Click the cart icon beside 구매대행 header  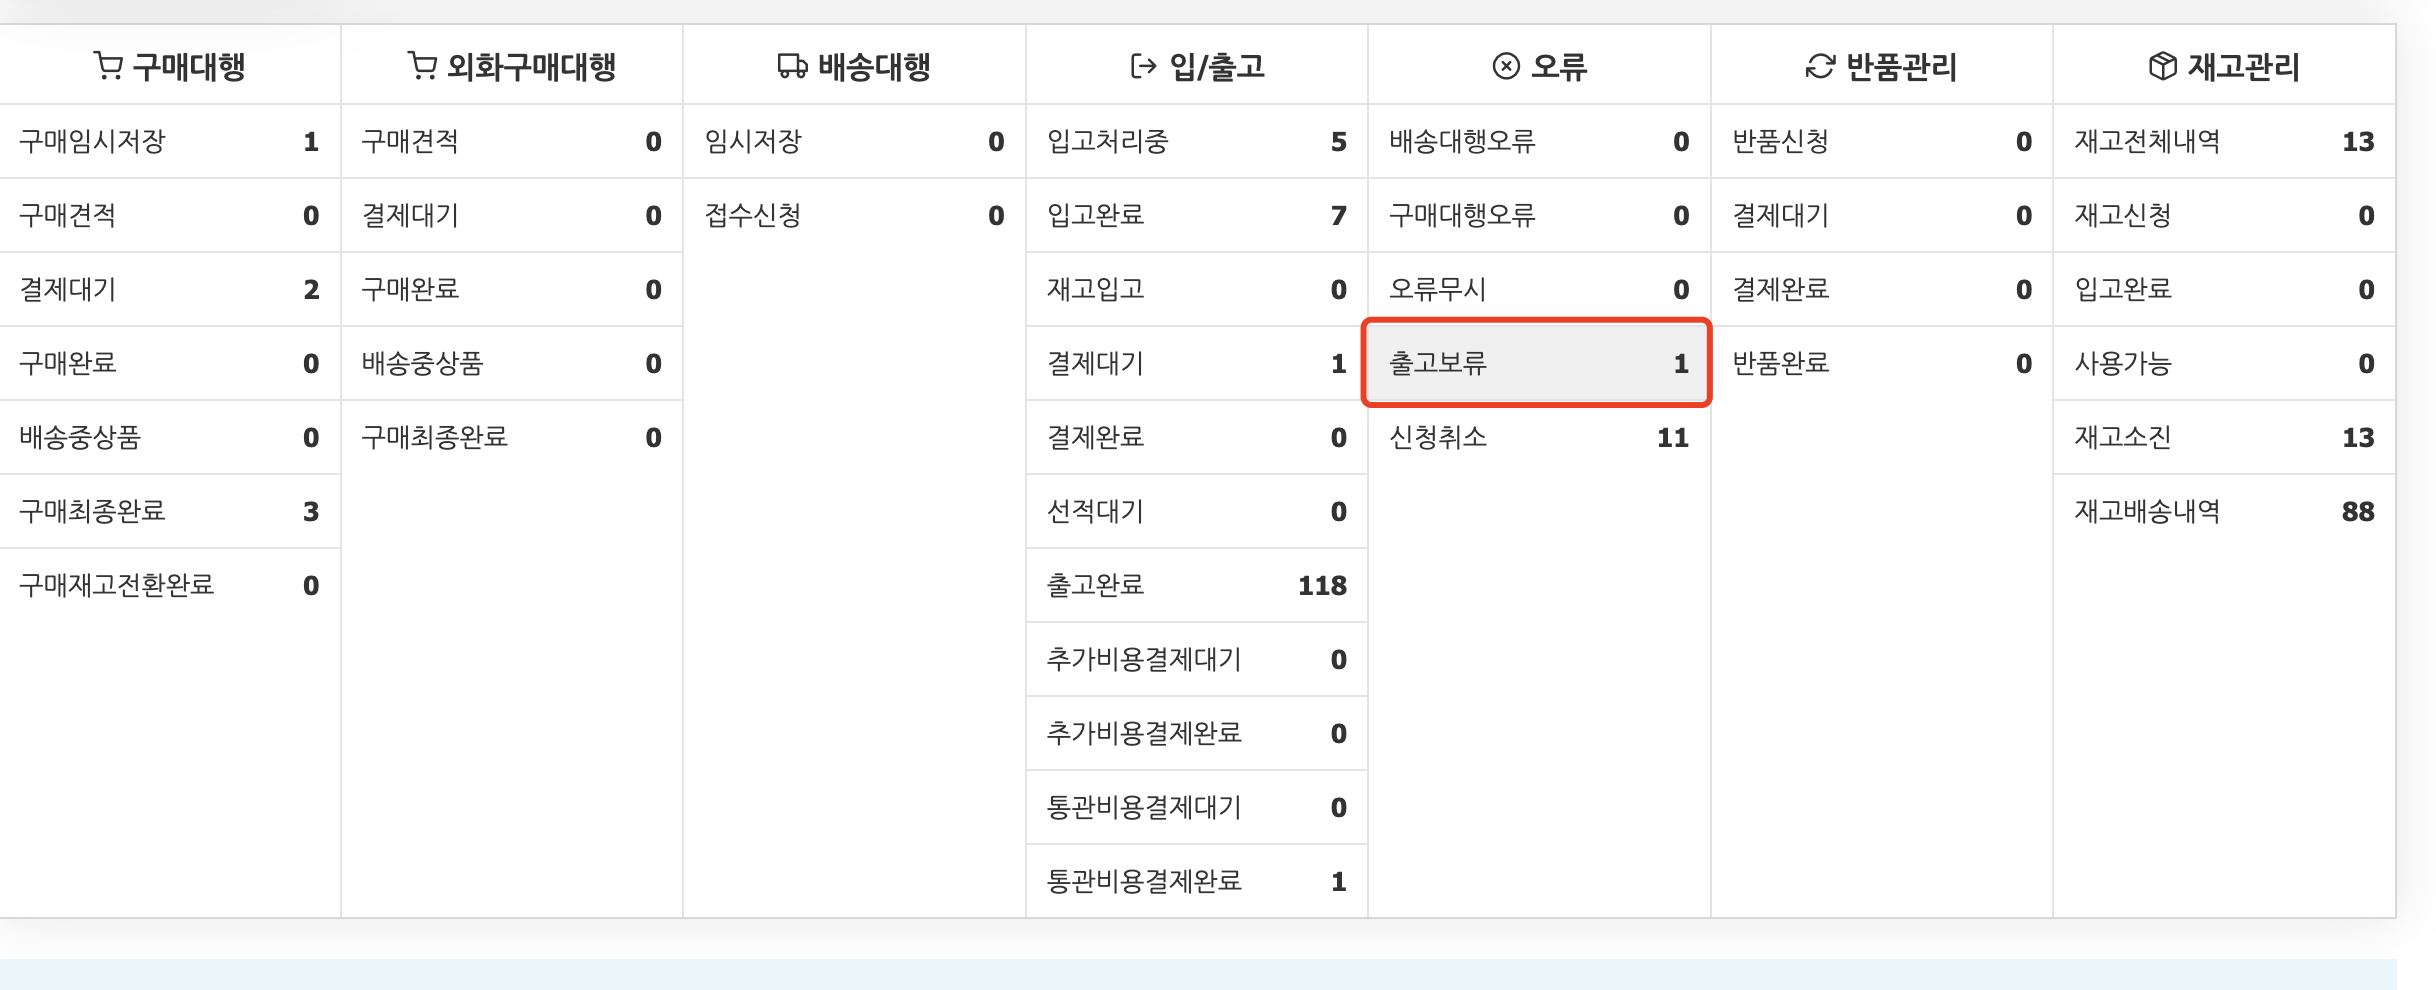pos(108,67)
